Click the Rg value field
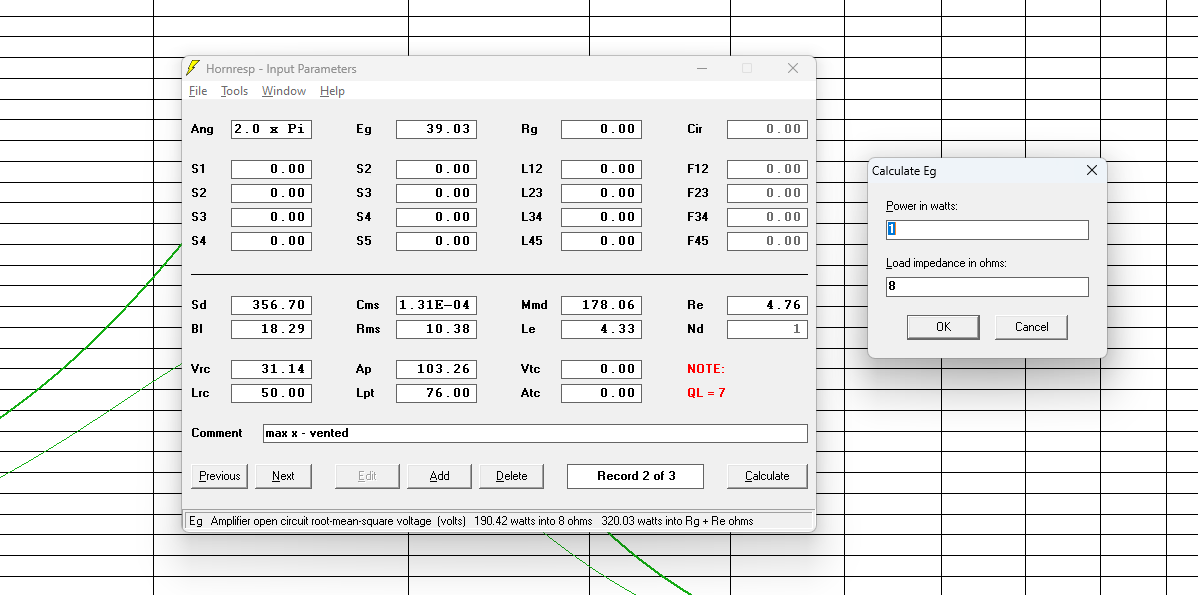Image resolution: width=1198 pixels, height=595 pixels. (601, 129)
